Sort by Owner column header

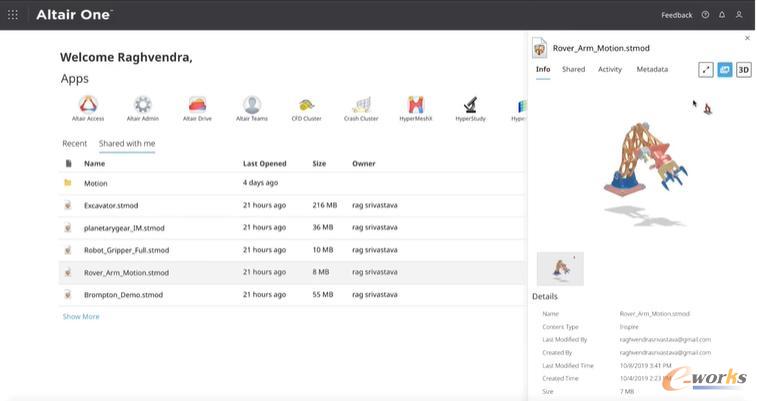[364, 164]
